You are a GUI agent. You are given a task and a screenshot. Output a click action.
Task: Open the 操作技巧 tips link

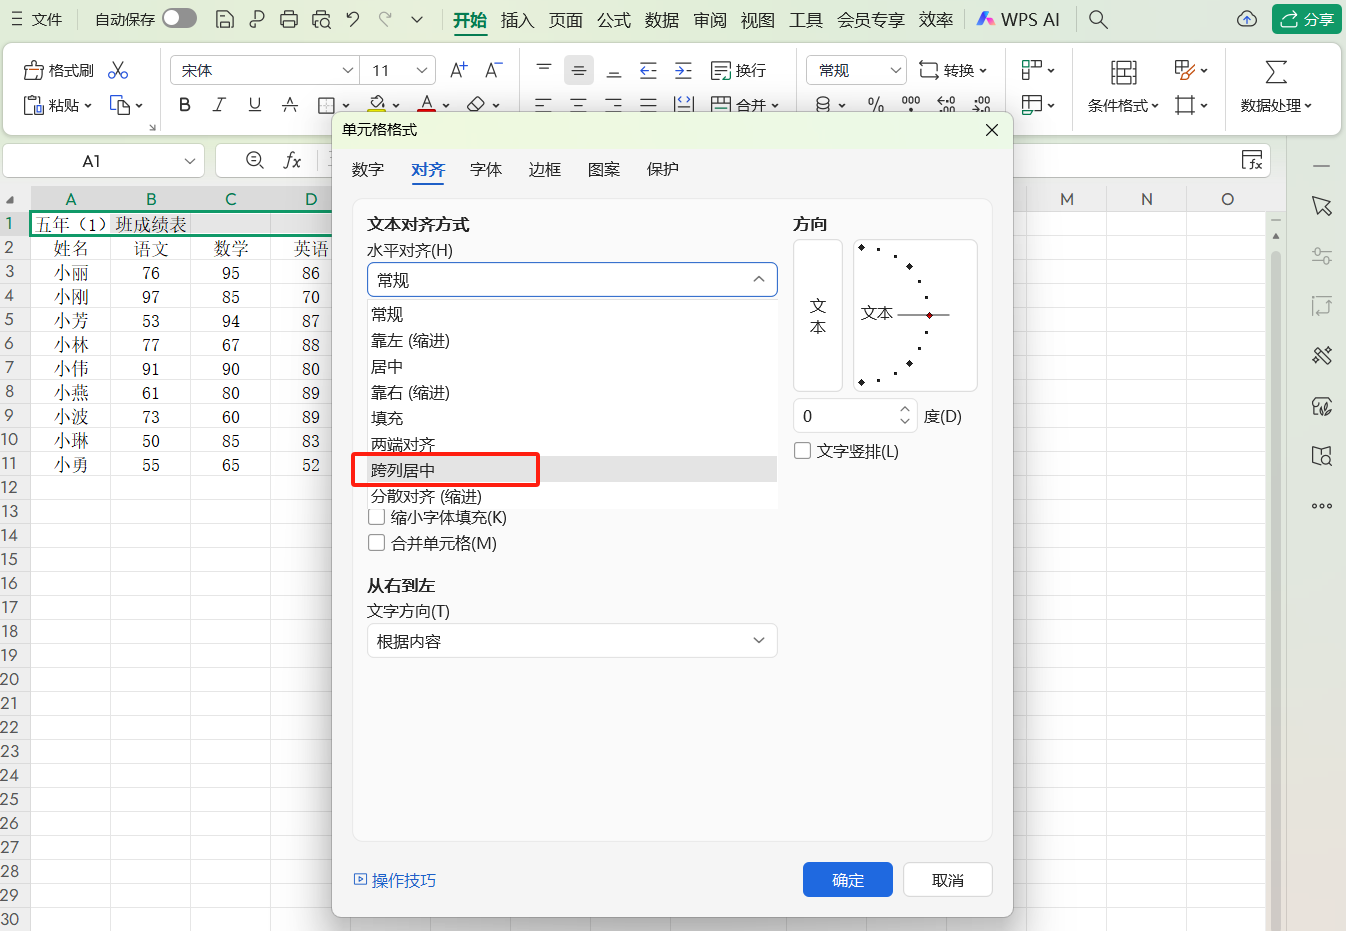tap(396, 880)
